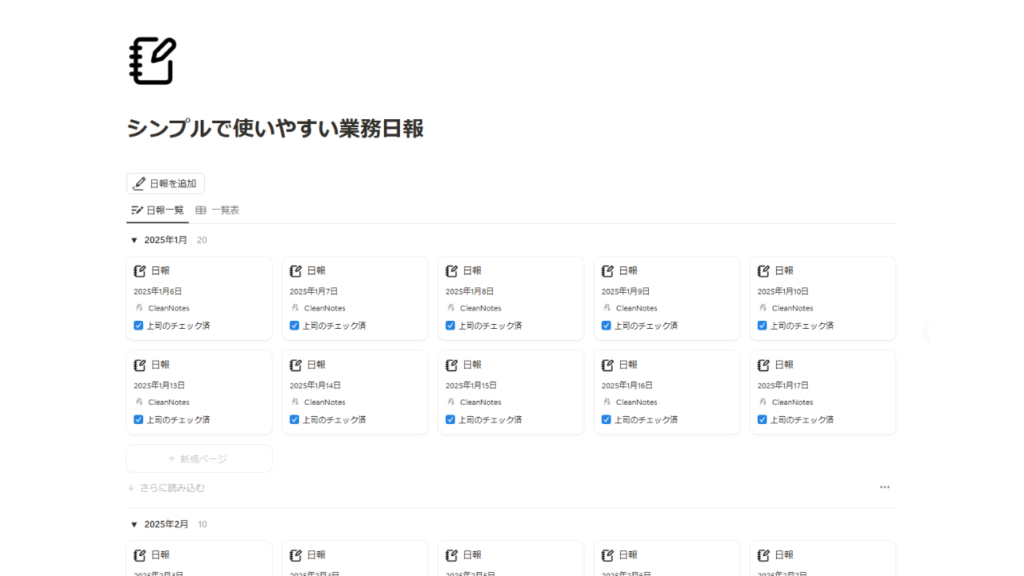Uncheck 上司のチェック済 on 2025年1月15日 card
1024x576 pixels.
[451, 419]
